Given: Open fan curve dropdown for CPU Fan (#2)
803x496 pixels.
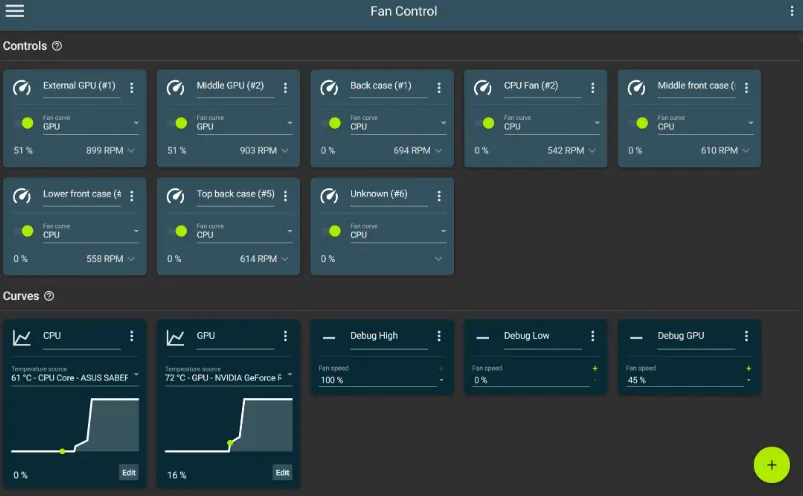Looking at the screenshot, I should pos(552,123).
